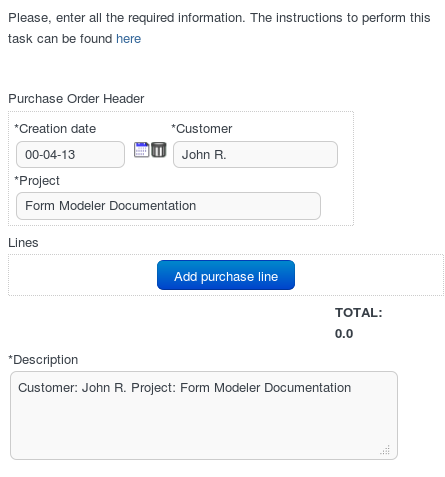Click the *Description label
Screen dimensions: 445x477
point(43,360)
